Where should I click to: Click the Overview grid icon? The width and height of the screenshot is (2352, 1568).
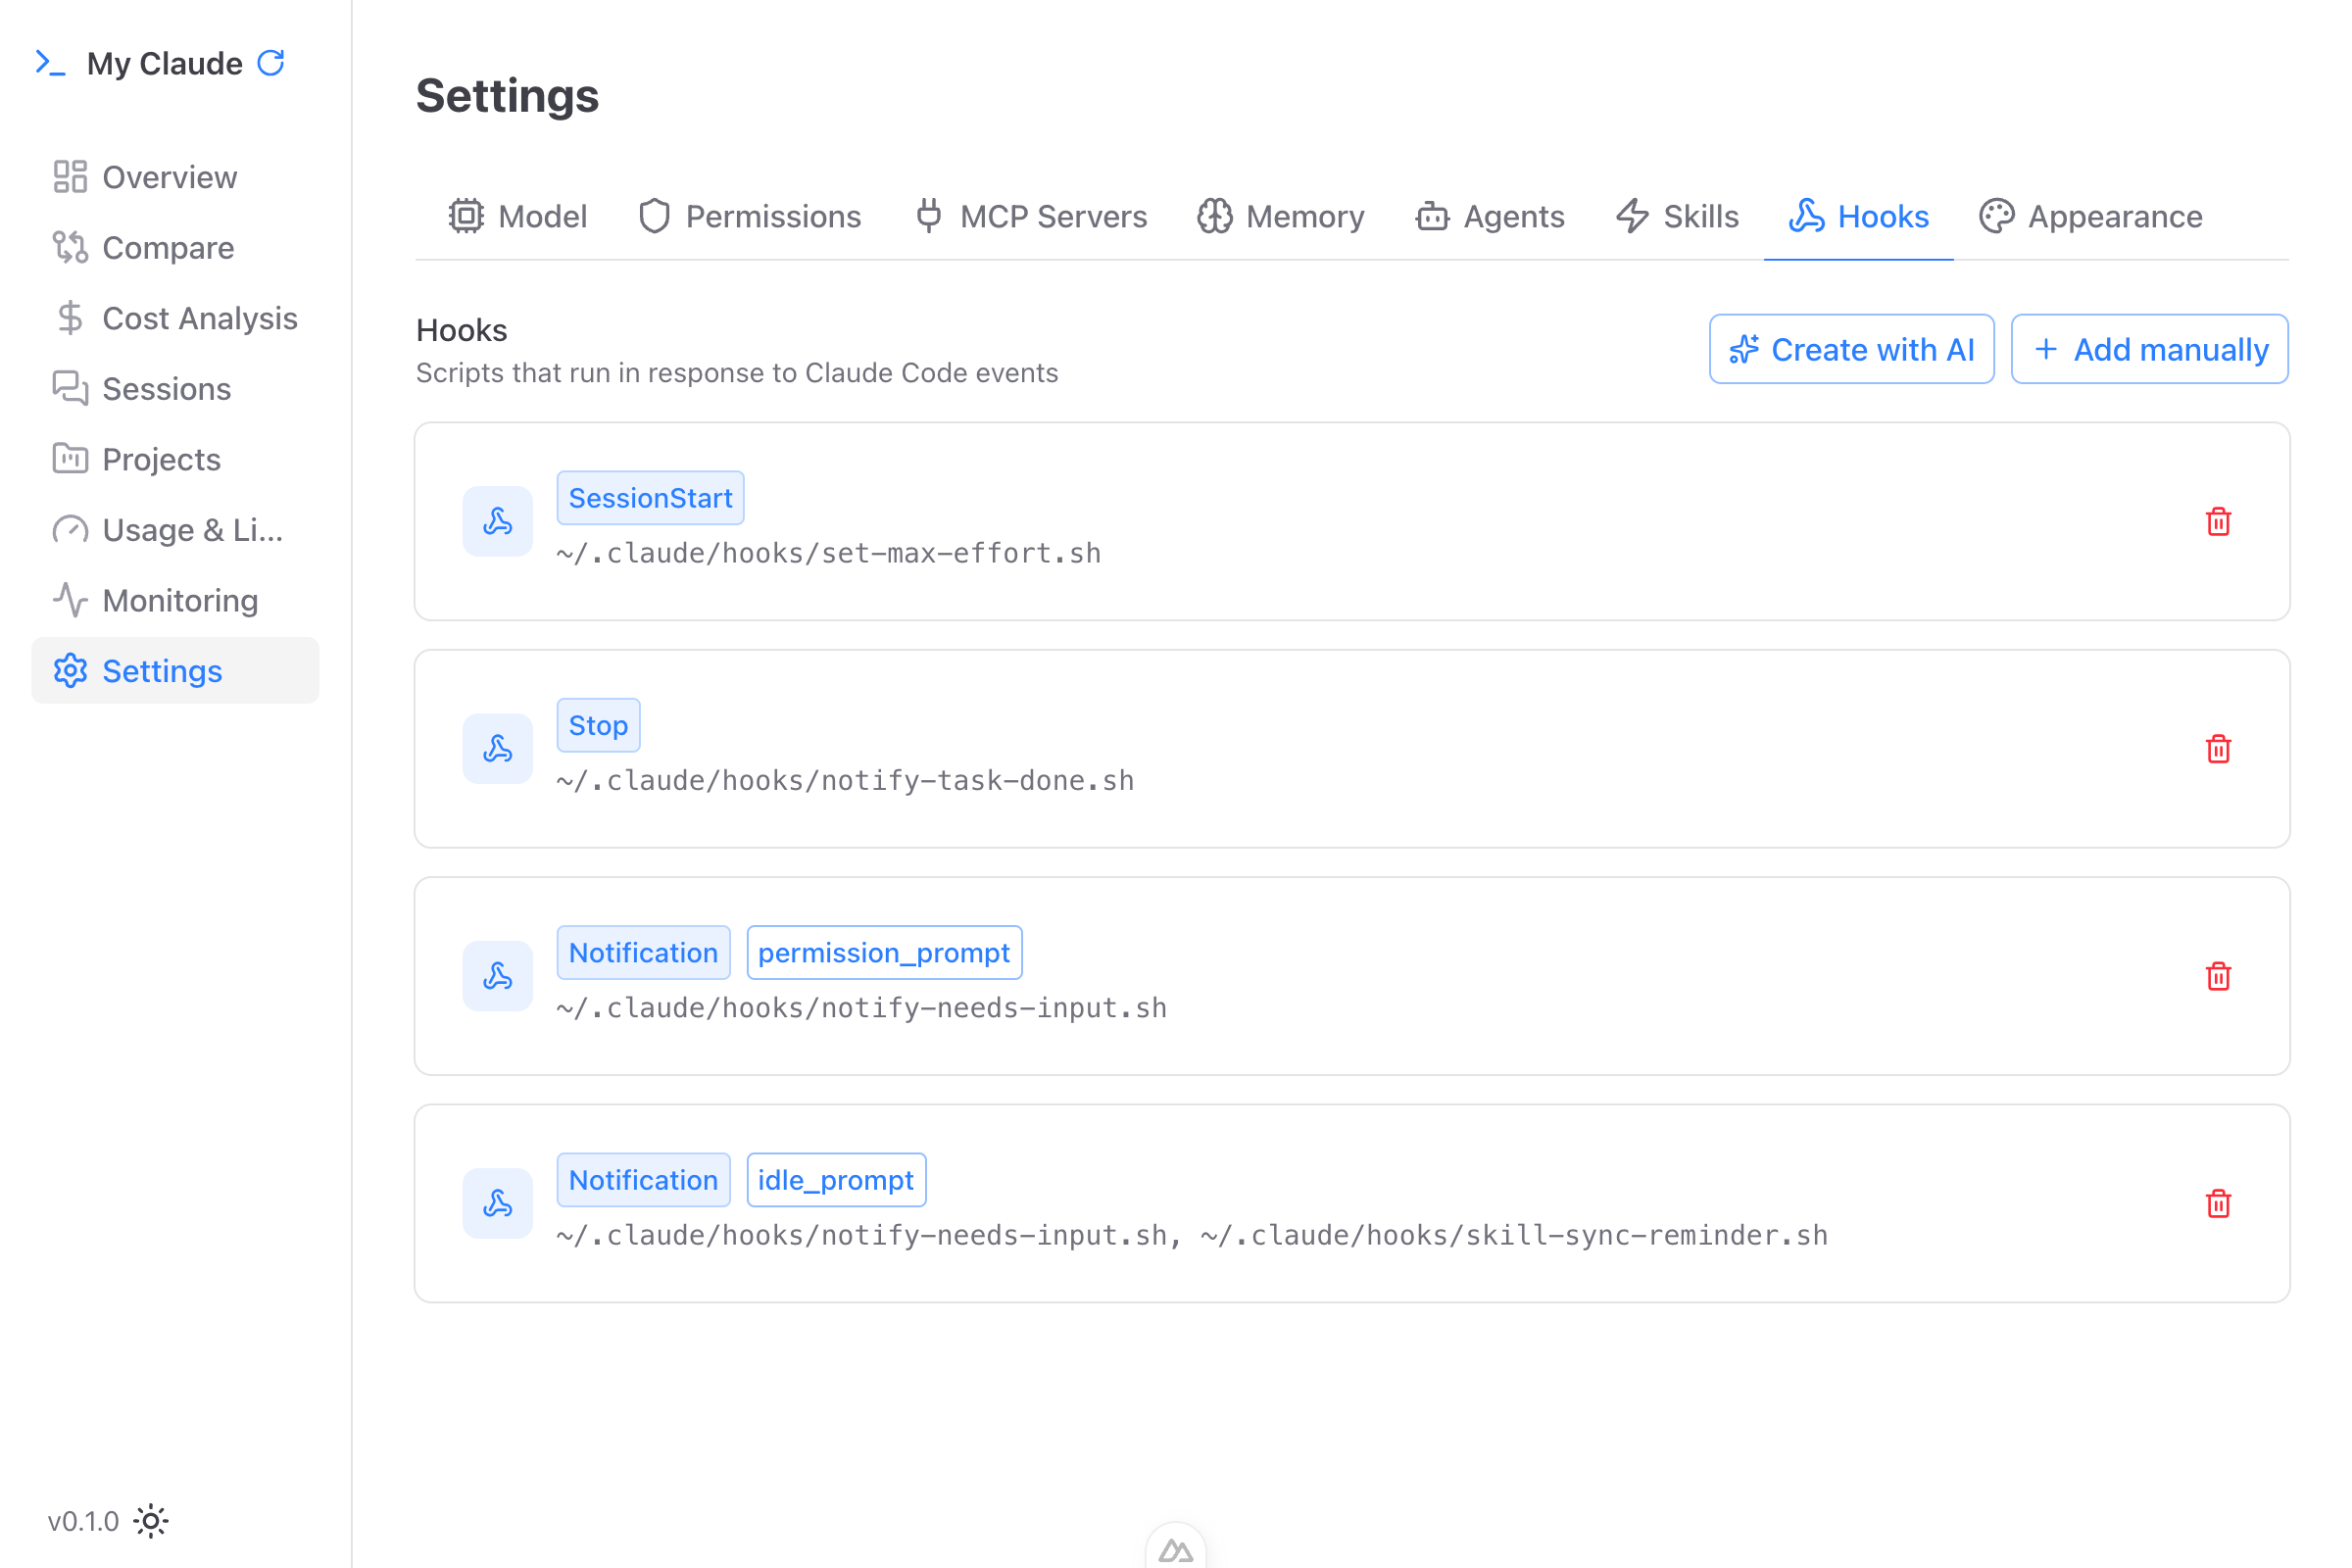pyautogui.click(x=70, y=177)
